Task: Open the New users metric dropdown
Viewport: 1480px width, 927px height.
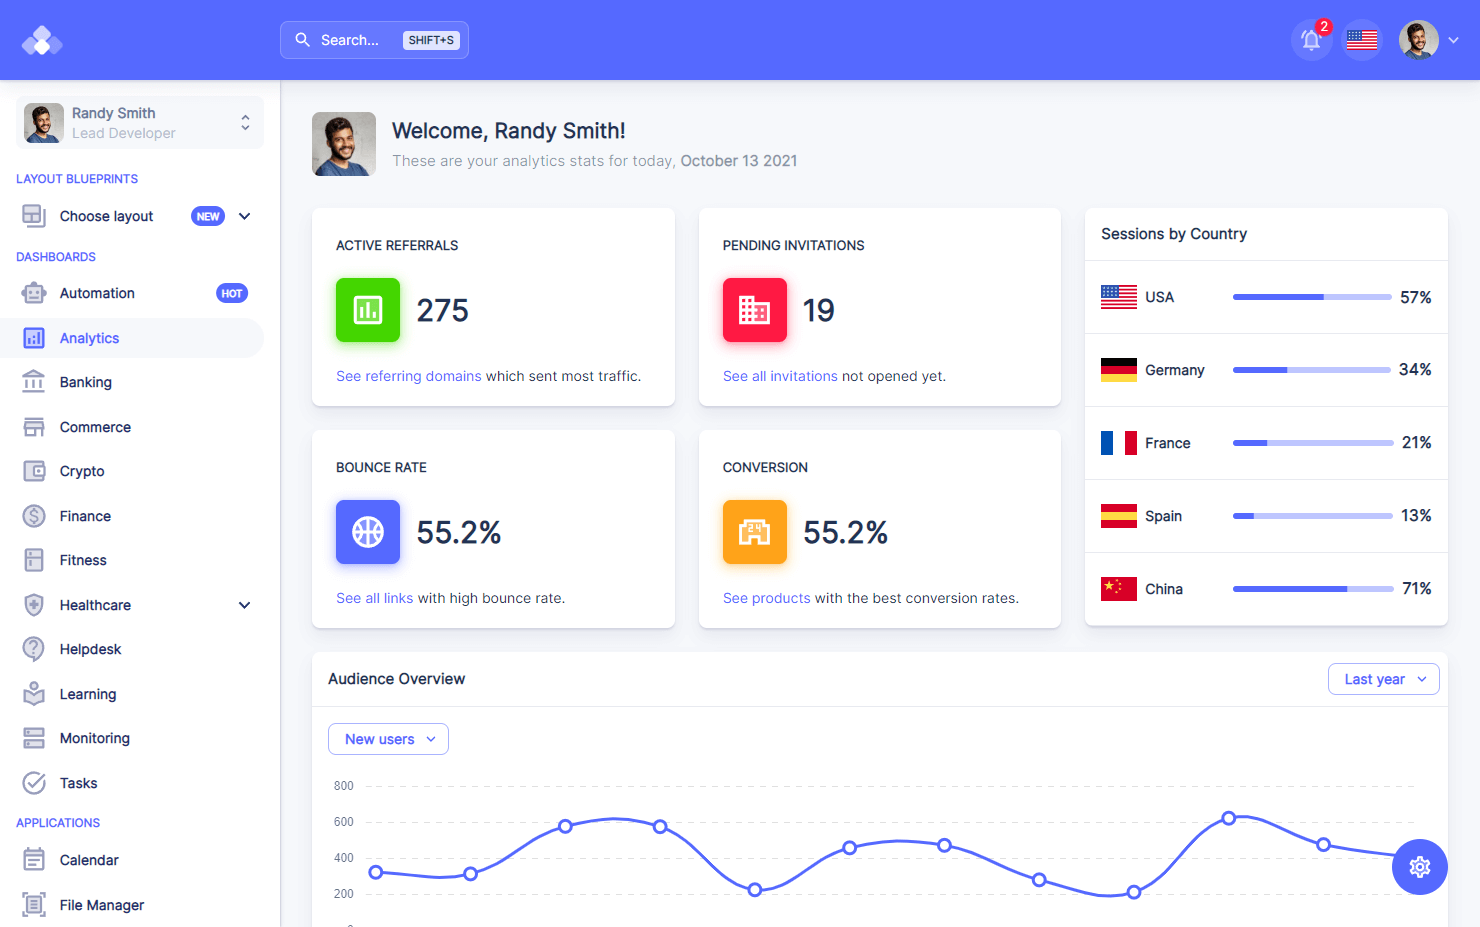Action: coord(388,739)
